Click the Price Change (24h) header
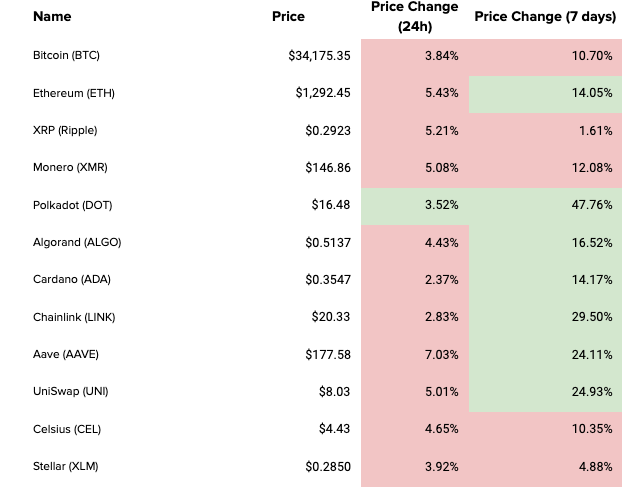The image size is (639, 492). [x=414, y=17]
